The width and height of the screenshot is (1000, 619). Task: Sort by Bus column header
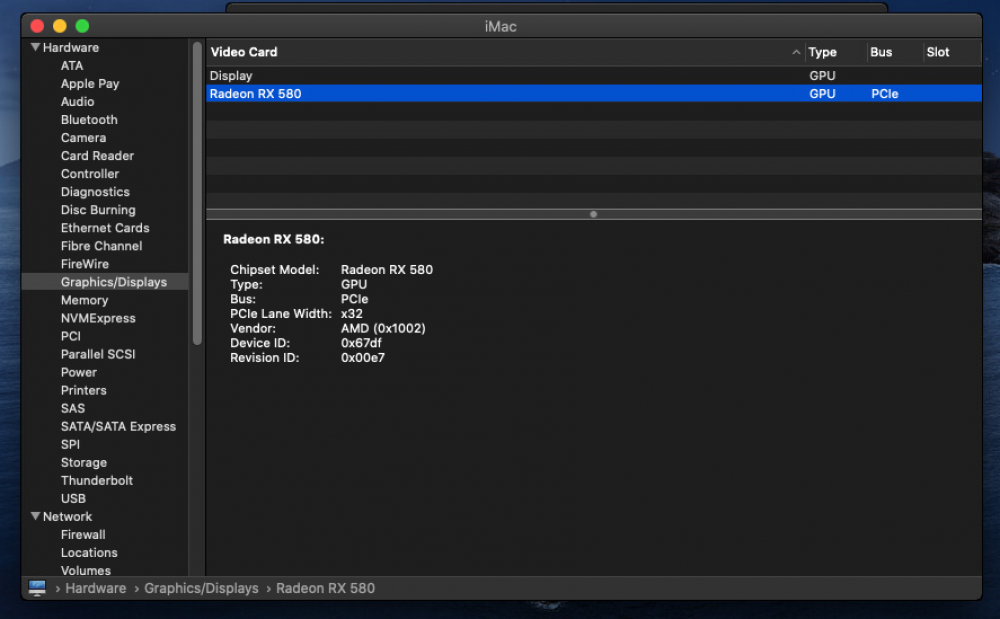(x=881, y=52)
